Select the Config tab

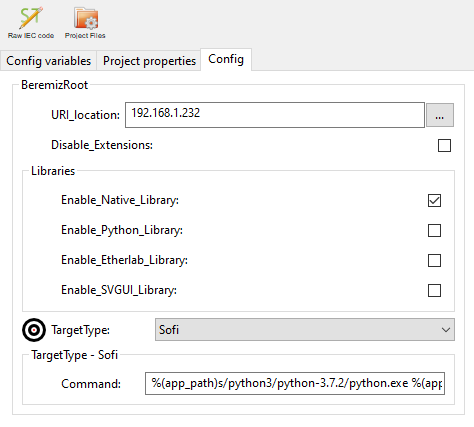pyautogui.click(x=226, y=59)
